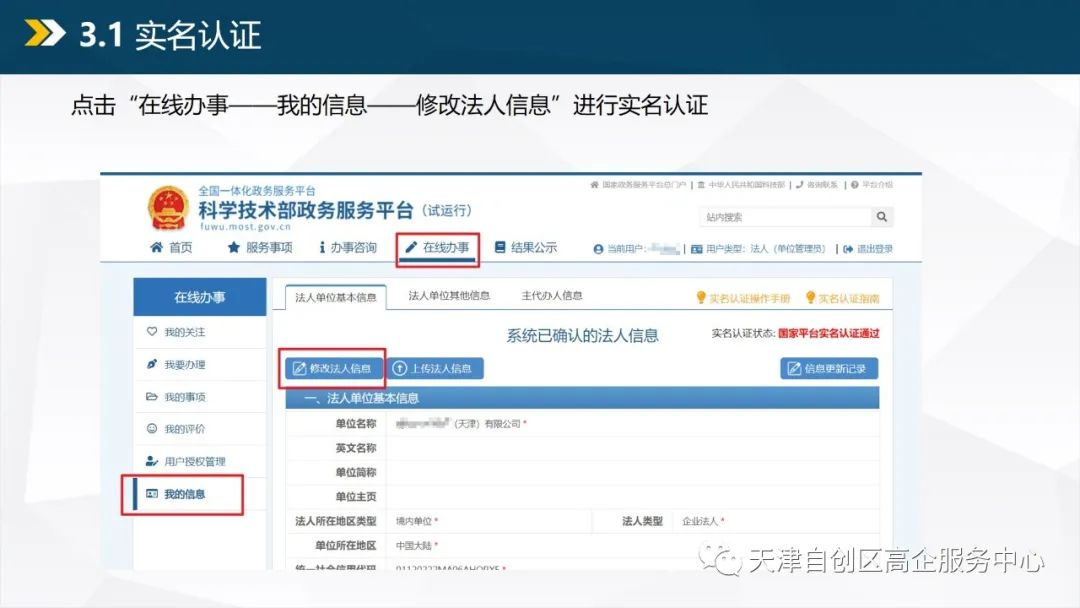Image resolution: width=1080 pixels, height=608 pixels.
Task: Open 咨询联系 link
Action: (x=822, y=185)
